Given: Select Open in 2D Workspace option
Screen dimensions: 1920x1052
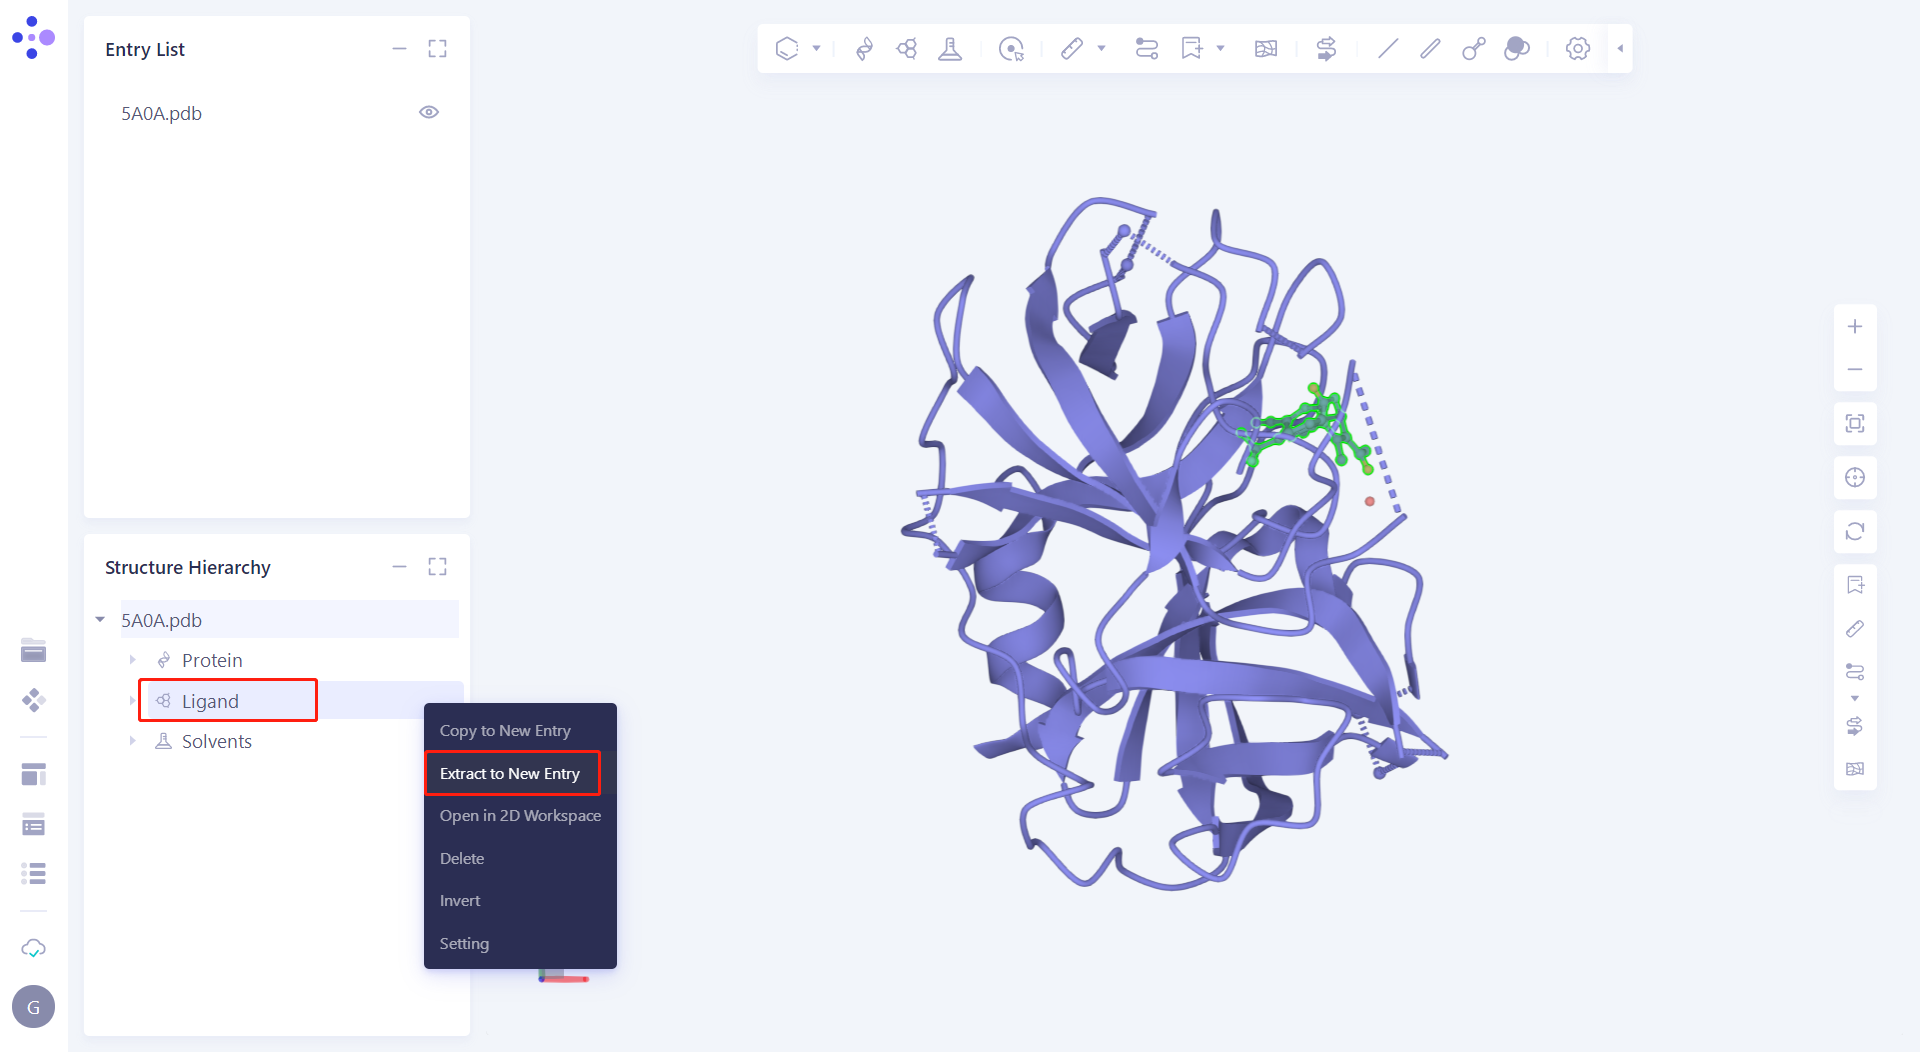Looking at the screenshot, I should [x=520, y=815].
